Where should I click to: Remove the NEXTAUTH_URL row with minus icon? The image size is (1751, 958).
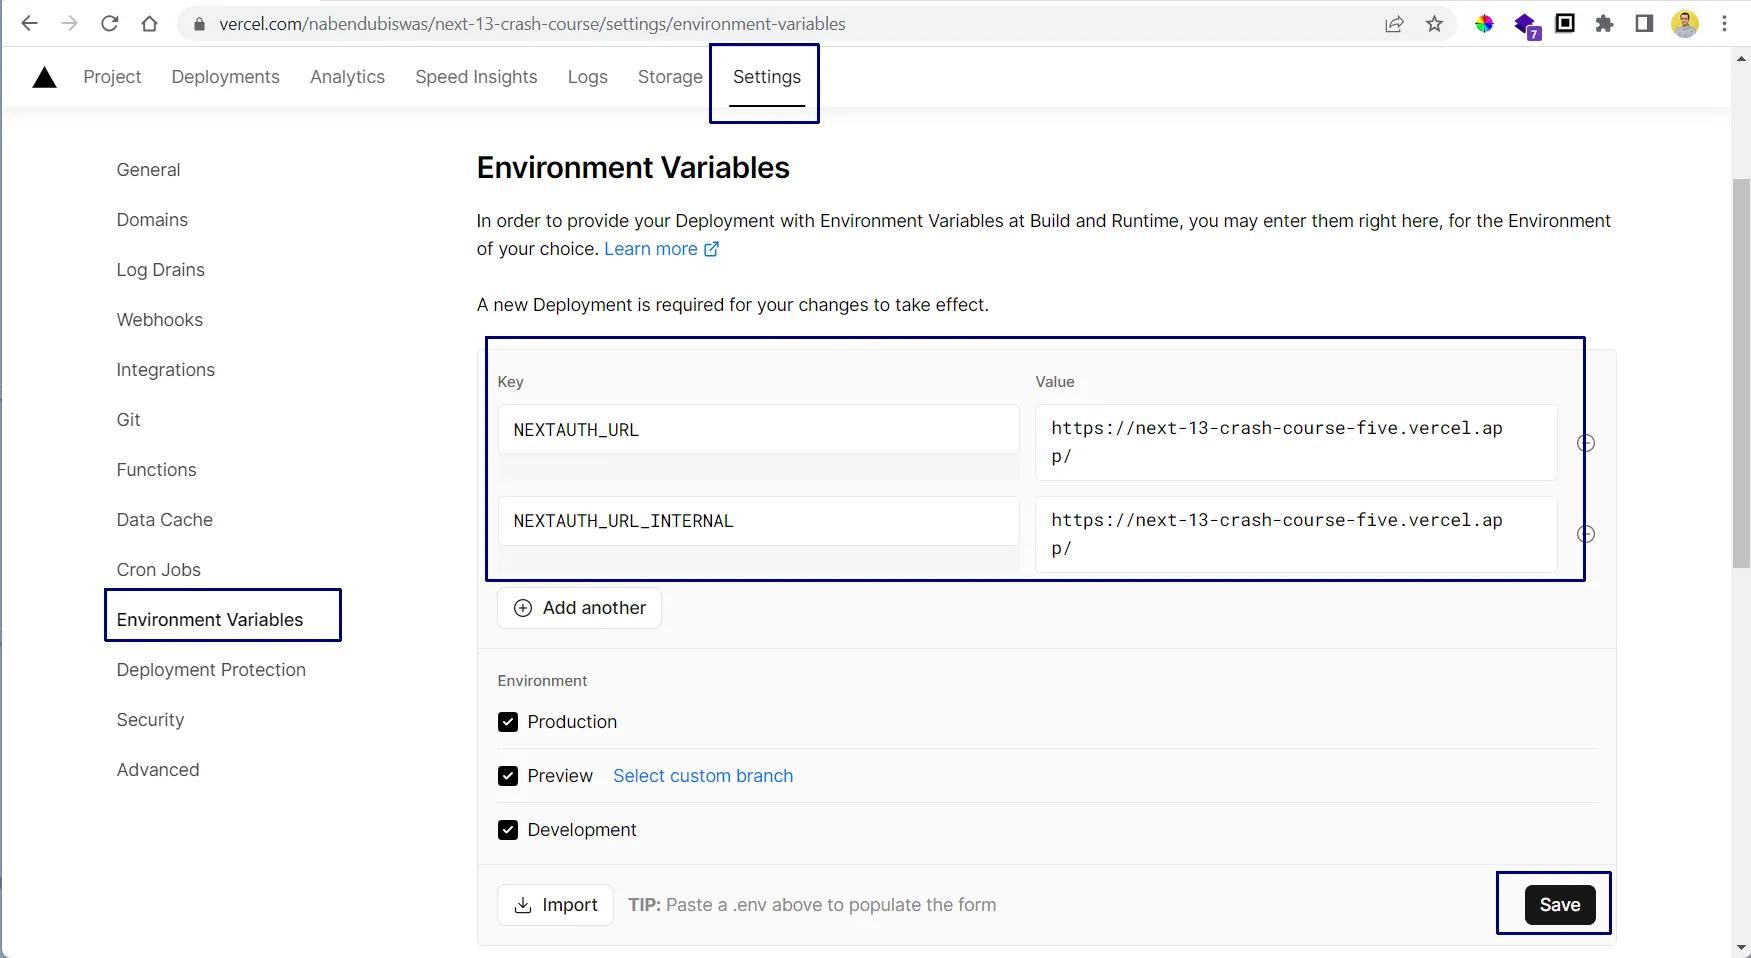[1586, 443]
